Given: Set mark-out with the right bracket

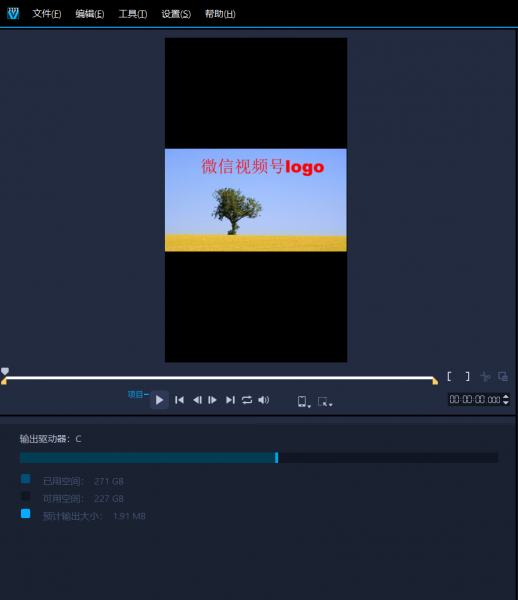Looking at the screenshot, I should 468,377.
